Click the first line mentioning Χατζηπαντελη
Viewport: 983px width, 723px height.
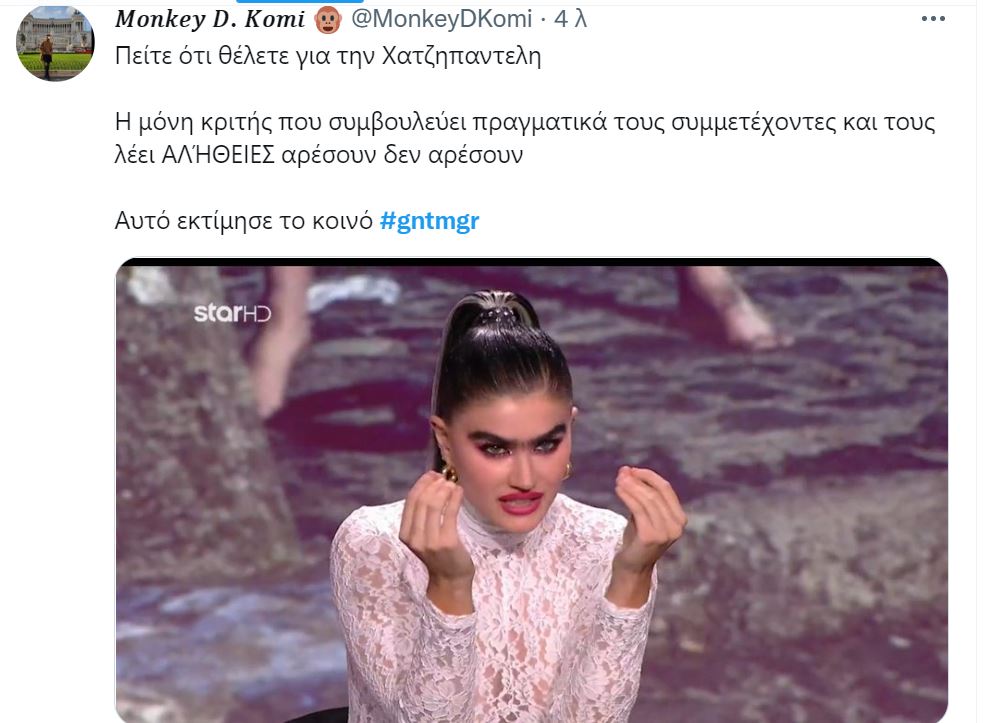click(328, 56)
